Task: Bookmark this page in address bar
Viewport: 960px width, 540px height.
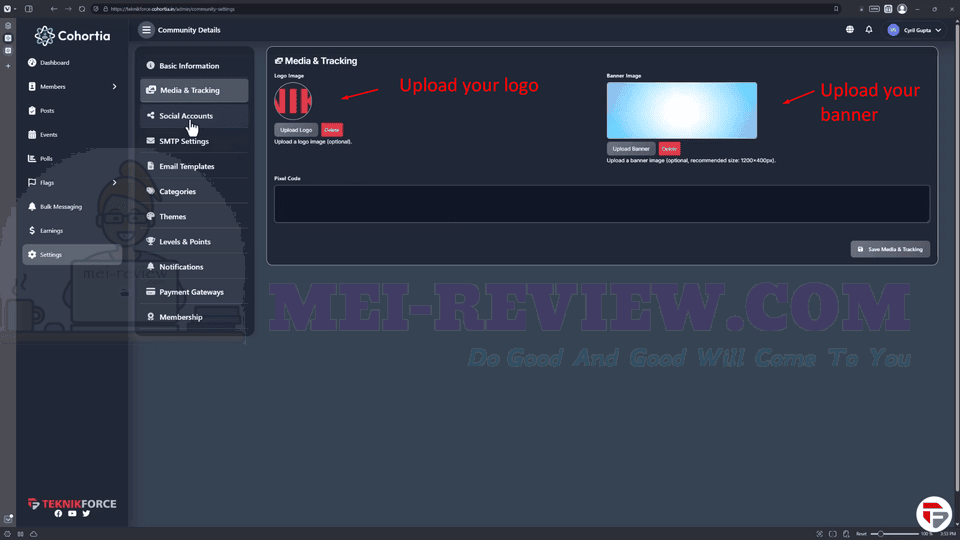Action: (x=836, y=9)
